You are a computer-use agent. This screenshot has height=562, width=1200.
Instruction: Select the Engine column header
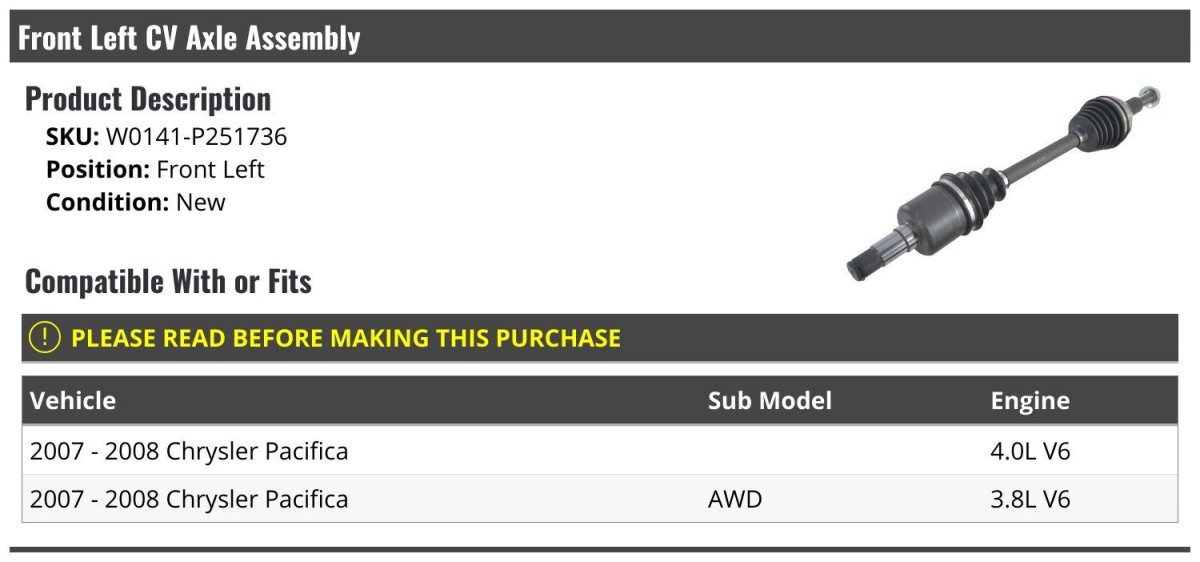coord(1030,401)
